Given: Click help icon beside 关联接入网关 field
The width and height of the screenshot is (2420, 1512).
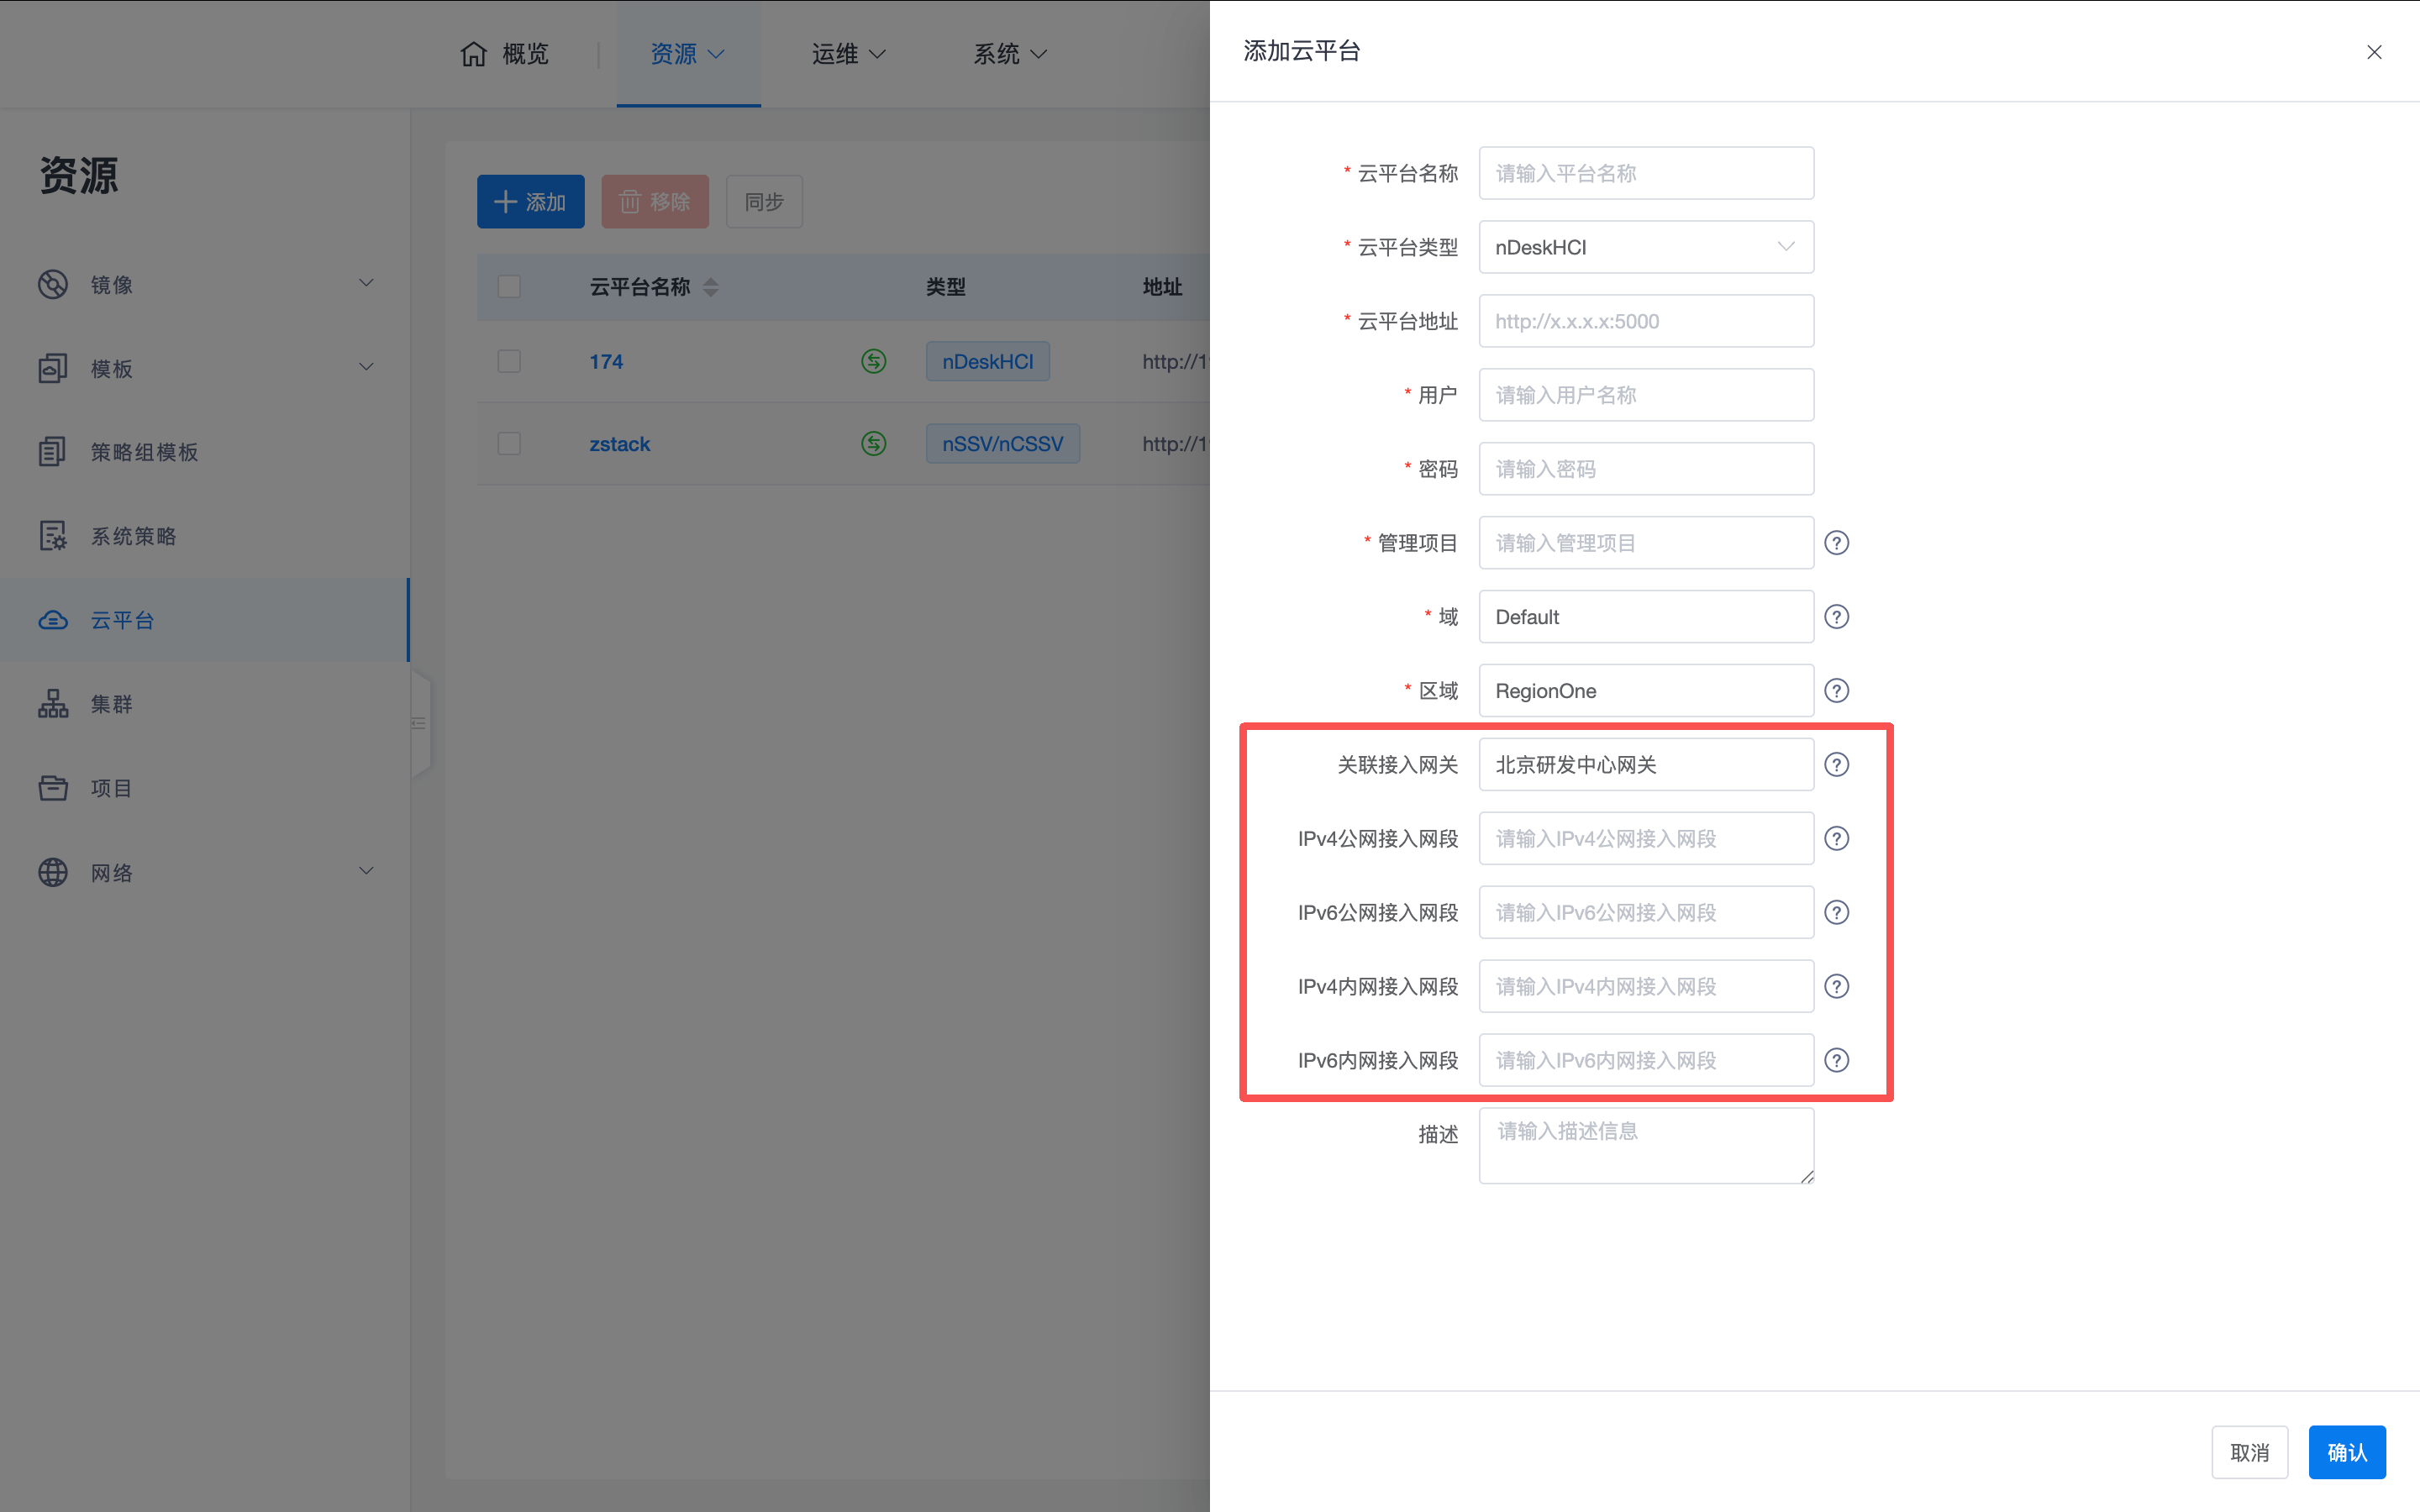Looking at the screenshot, I should click(x=1836, y=765).
